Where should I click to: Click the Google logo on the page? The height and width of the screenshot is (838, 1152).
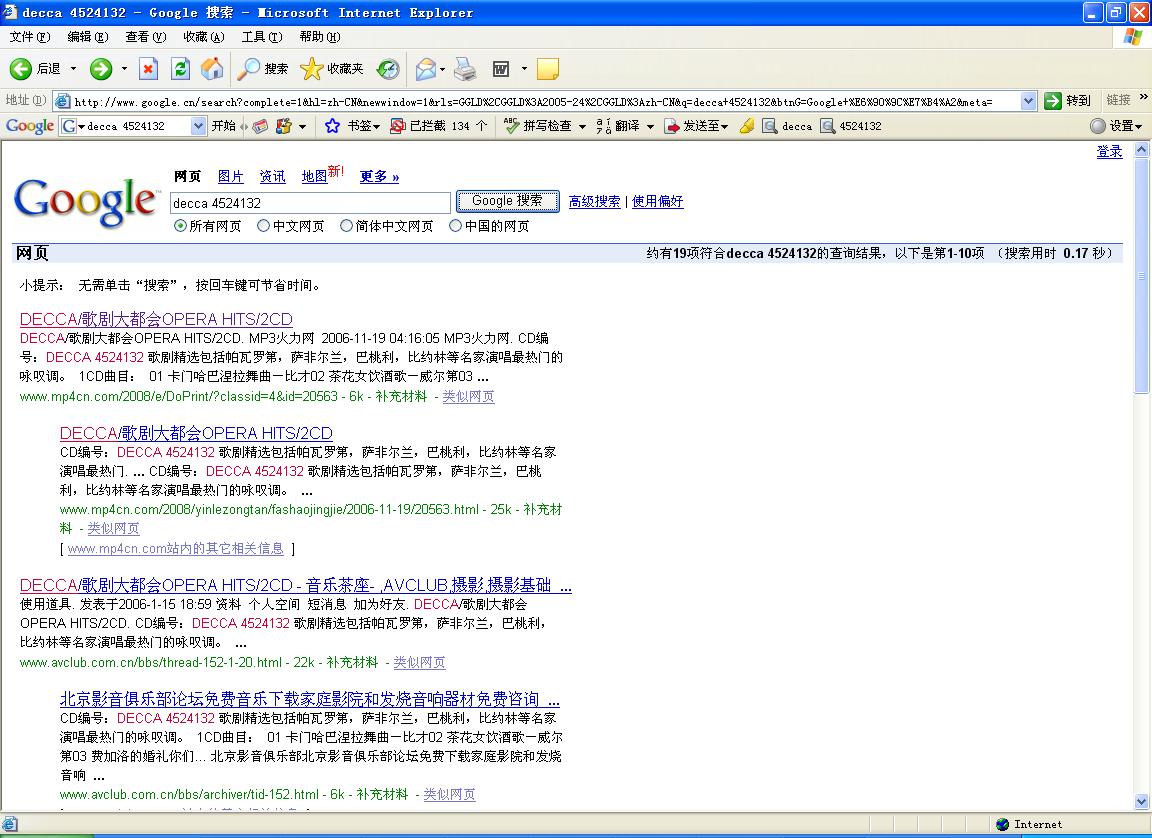coord(85,202)
